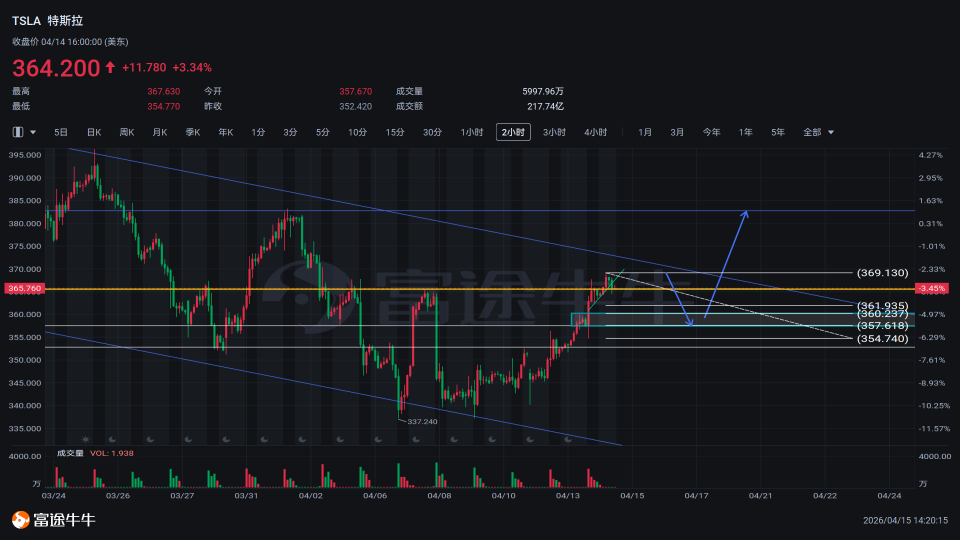Image resolution: width=960 pixels, height=540 pixels.
Task: Click the 04/15 date on time axis
Action: tap(632, 495)
